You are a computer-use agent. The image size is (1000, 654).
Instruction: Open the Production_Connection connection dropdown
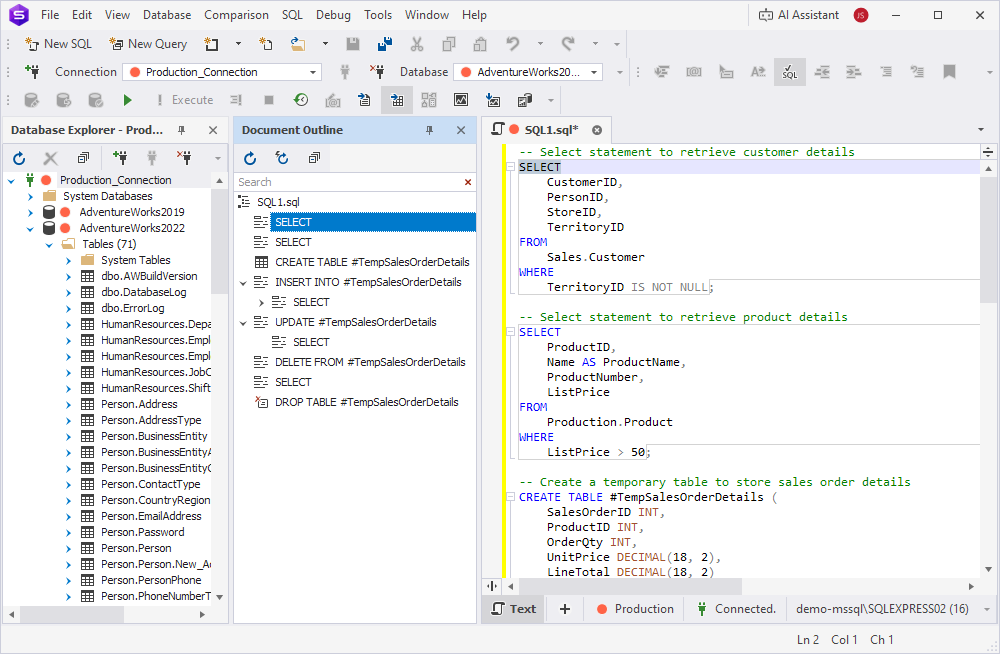click(314, 71)
